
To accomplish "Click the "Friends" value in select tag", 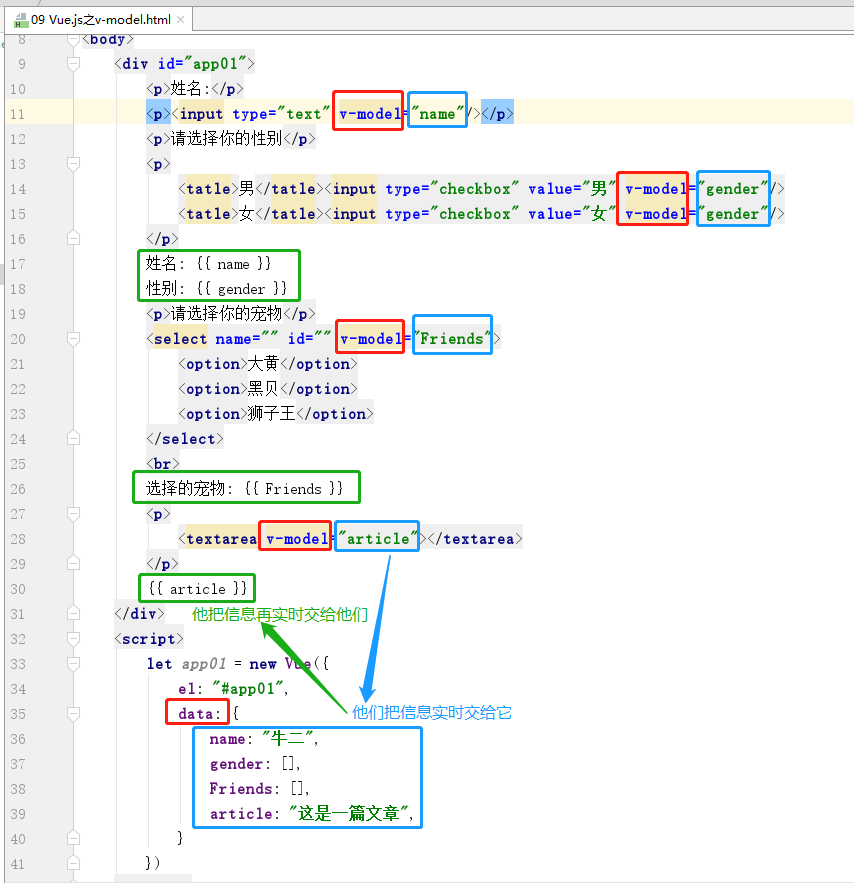I will coord(452,339).
